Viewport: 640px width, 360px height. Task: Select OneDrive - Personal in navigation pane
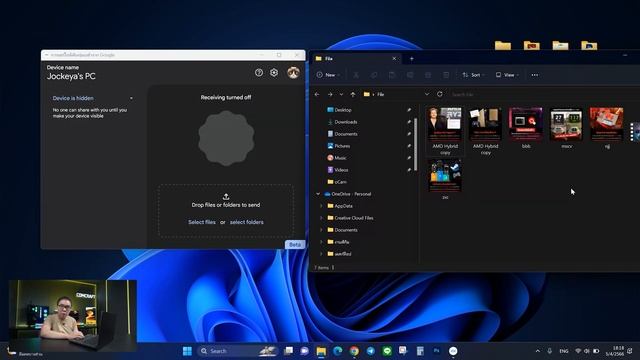pyautogui.click(x=351, y=194)
